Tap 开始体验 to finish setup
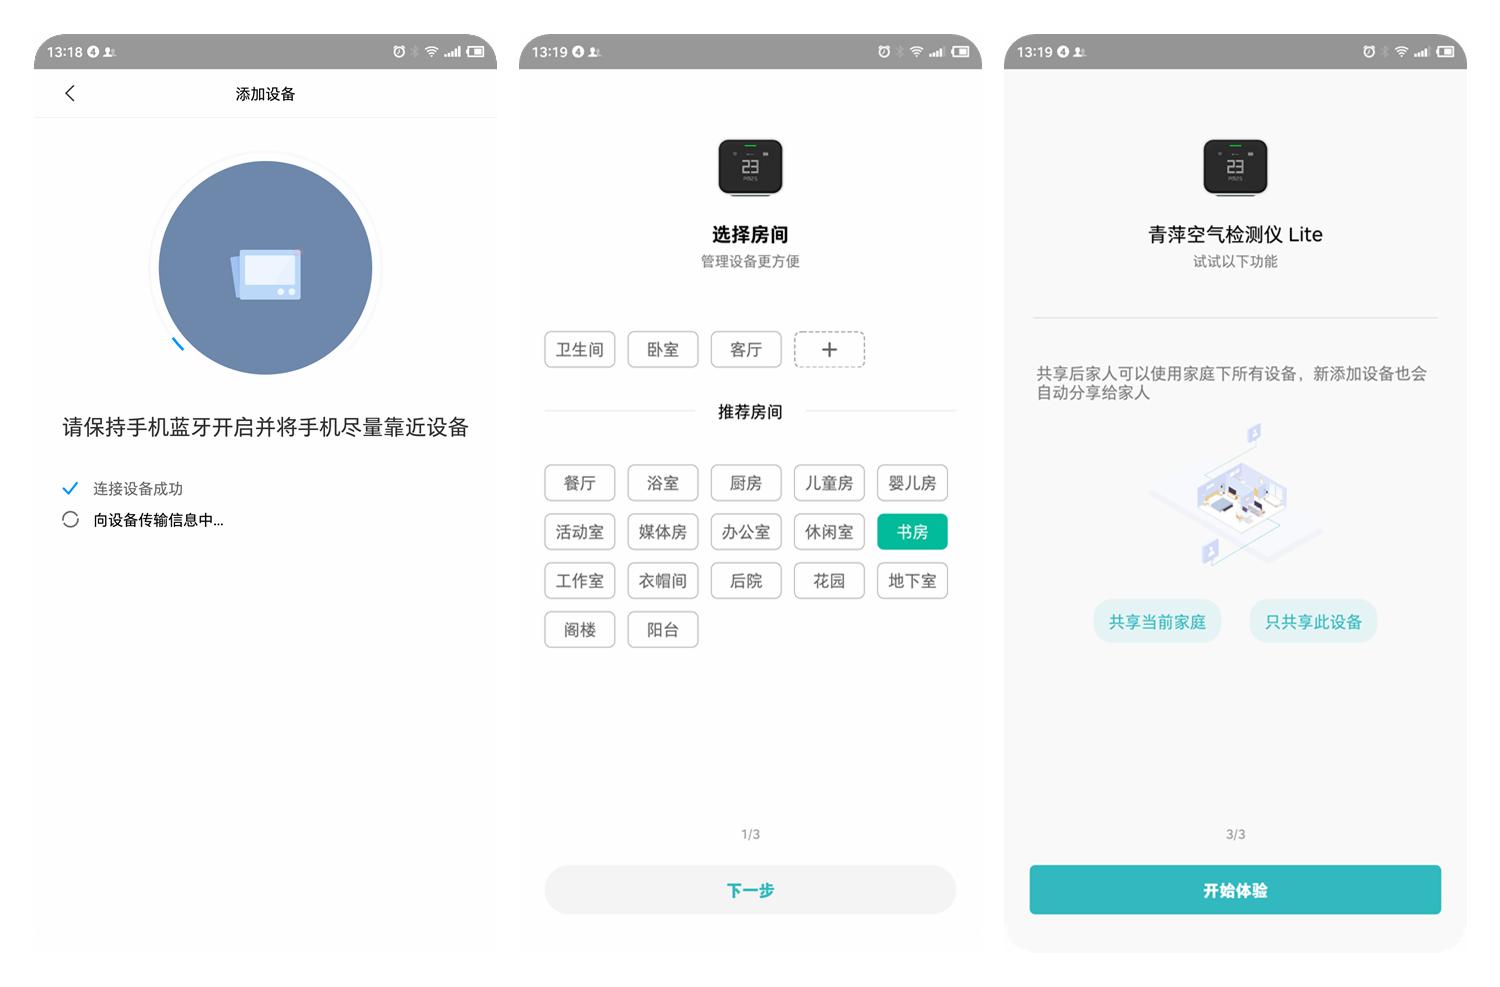The width and height of the screenshot is (1500, 987). (1235, 889)
